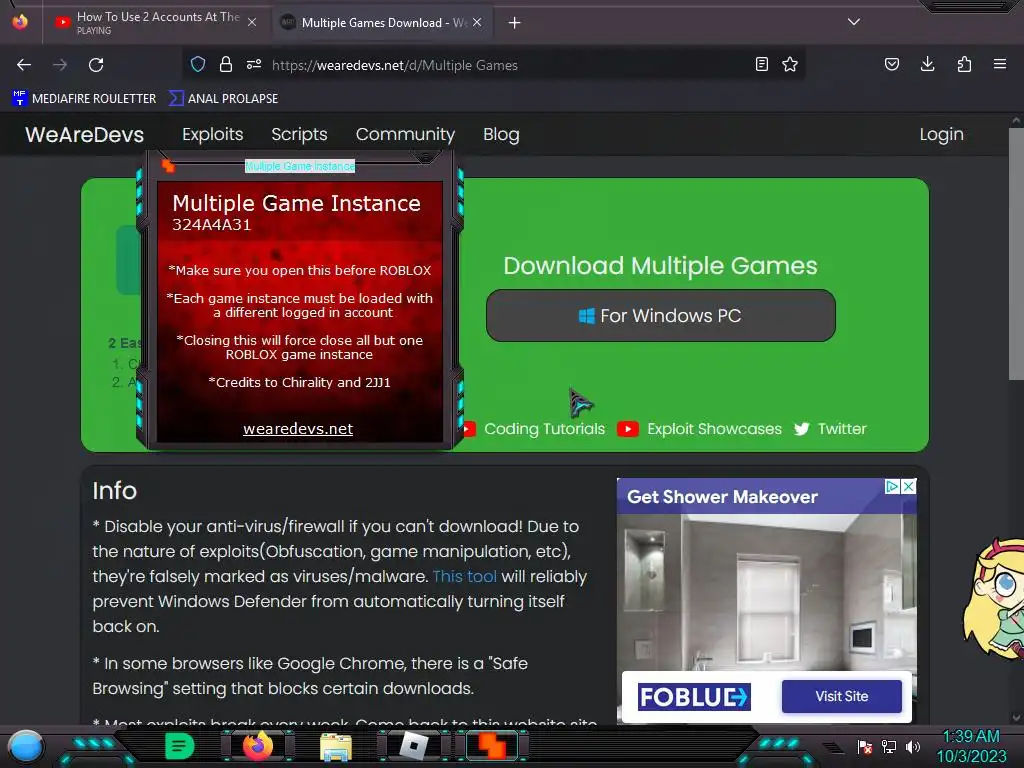Viewport: 1024px width, 768px height.
Task: Reload the current page
Action: 96,65
